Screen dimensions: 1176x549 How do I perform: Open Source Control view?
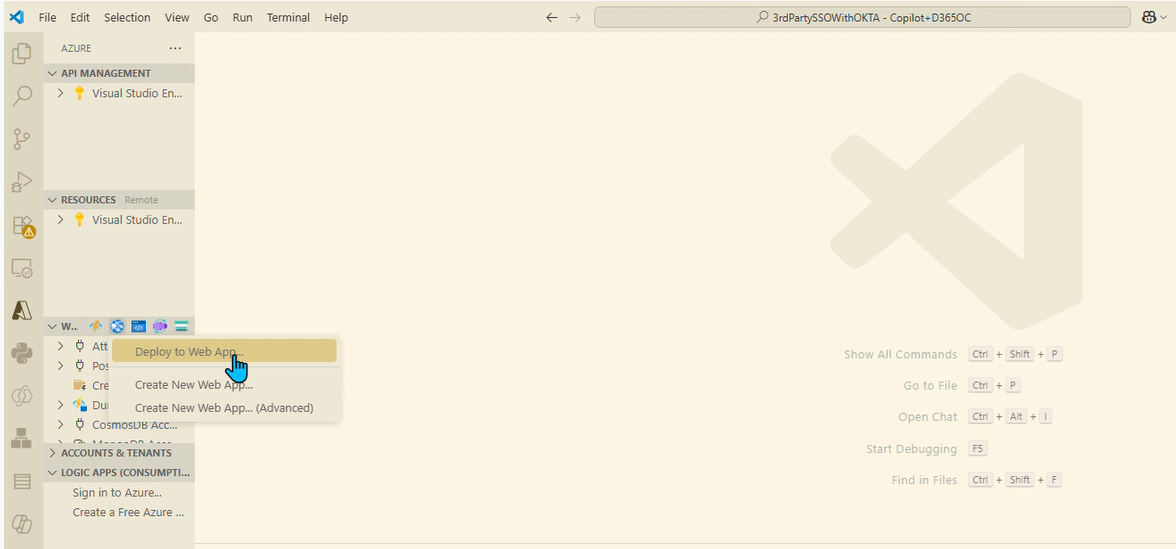click(x=22, y=139)
